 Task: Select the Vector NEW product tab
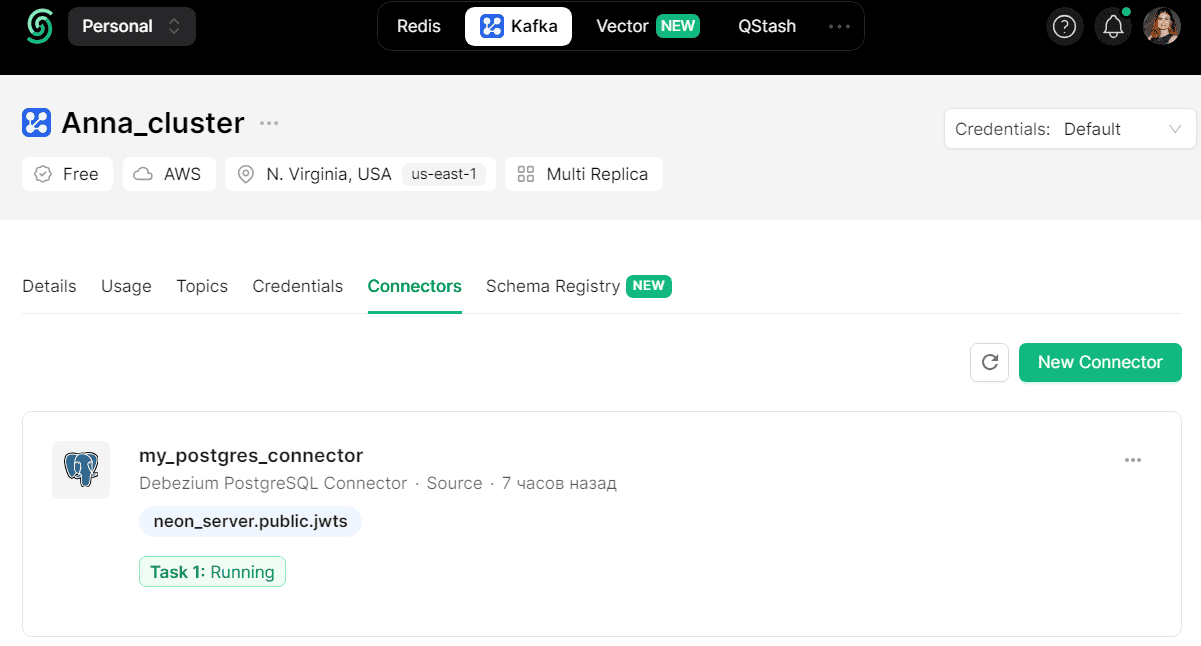tap(647, 26)
